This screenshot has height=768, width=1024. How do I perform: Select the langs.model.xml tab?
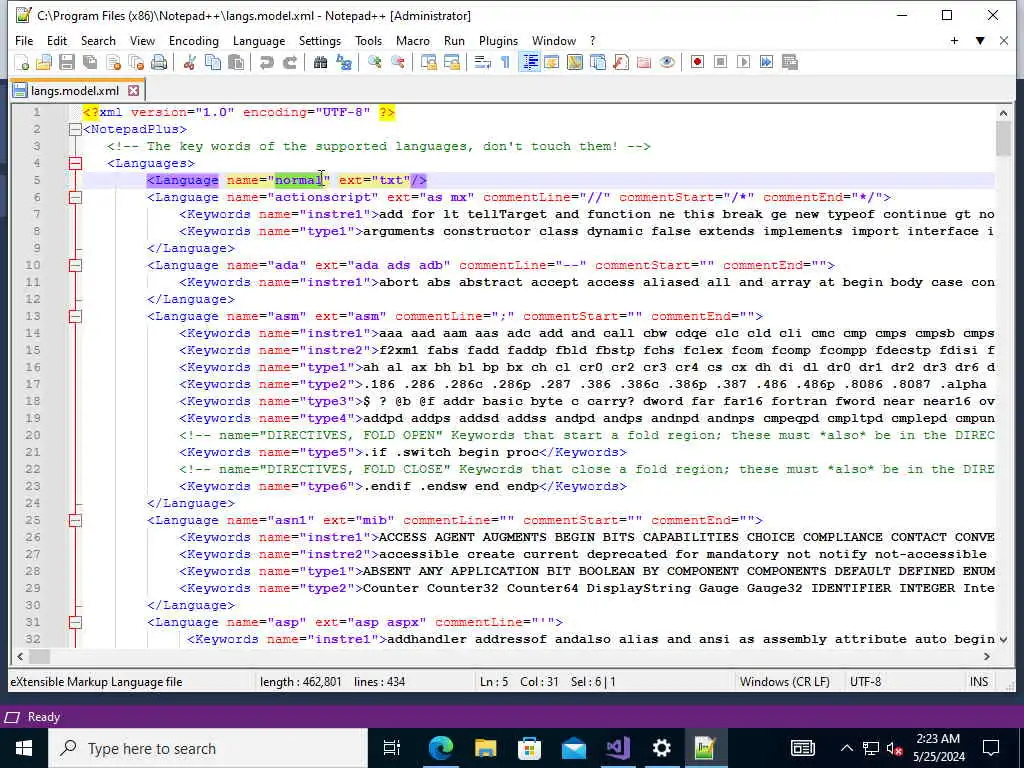pos(75,91)
